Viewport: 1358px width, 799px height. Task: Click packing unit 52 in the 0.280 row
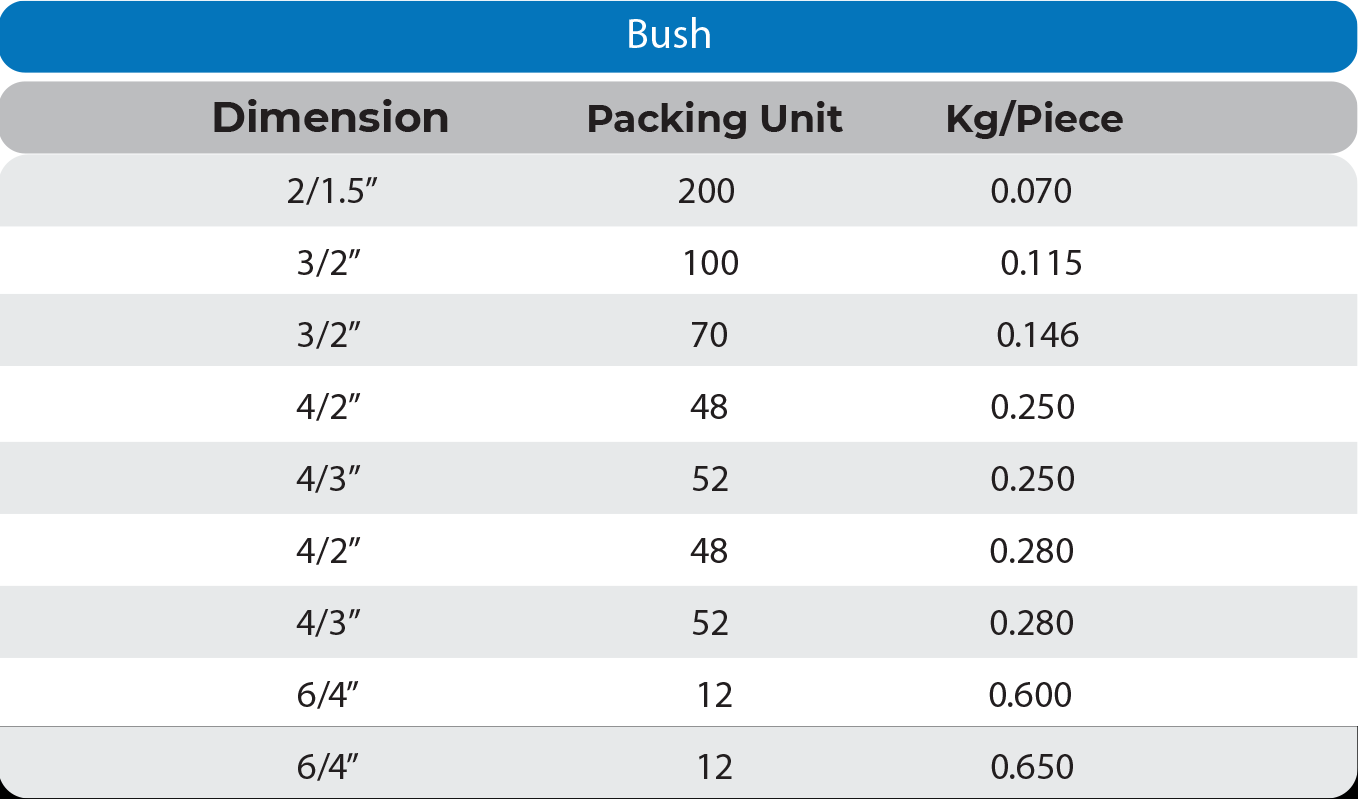710,623
